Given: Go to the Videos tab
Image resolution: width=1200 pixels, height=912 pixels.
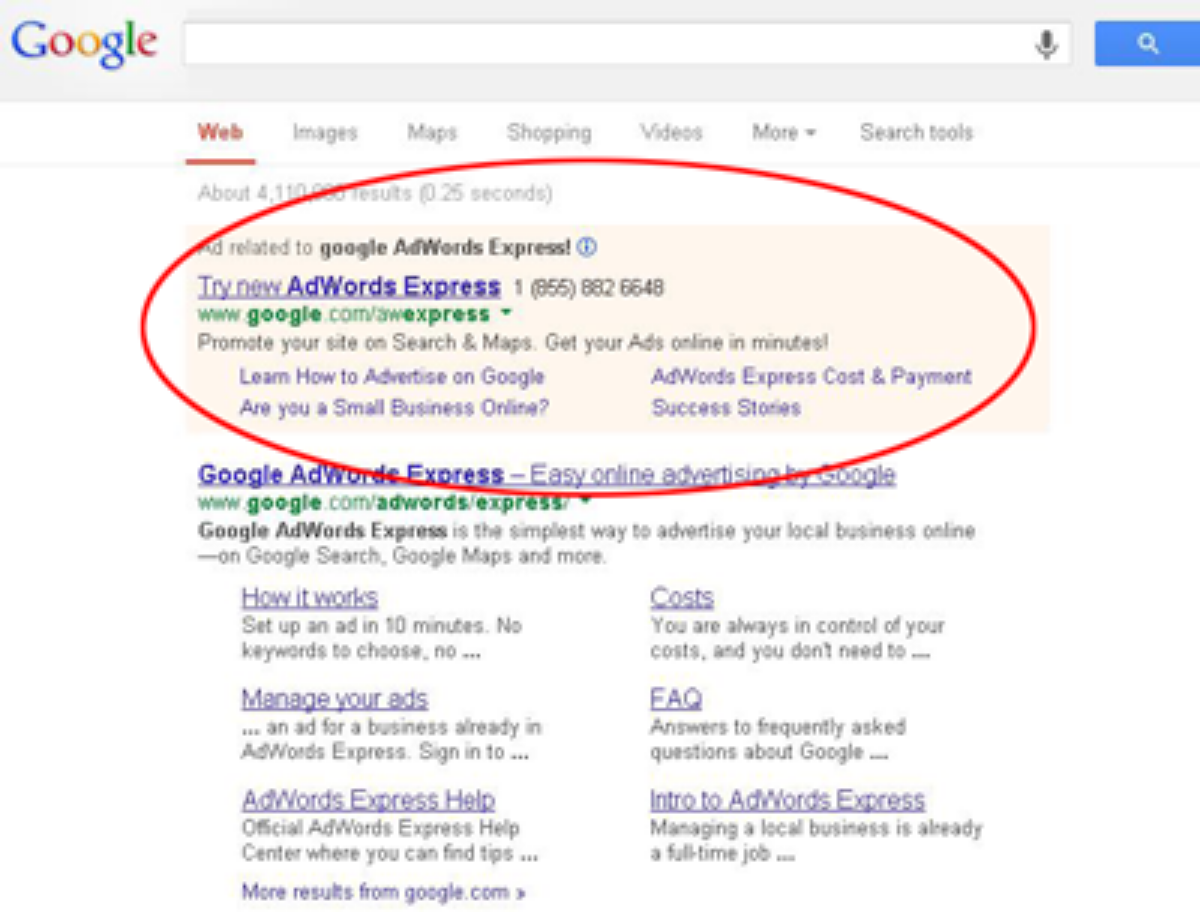Looking at the screenshot, I should click(x=671, y=132).
